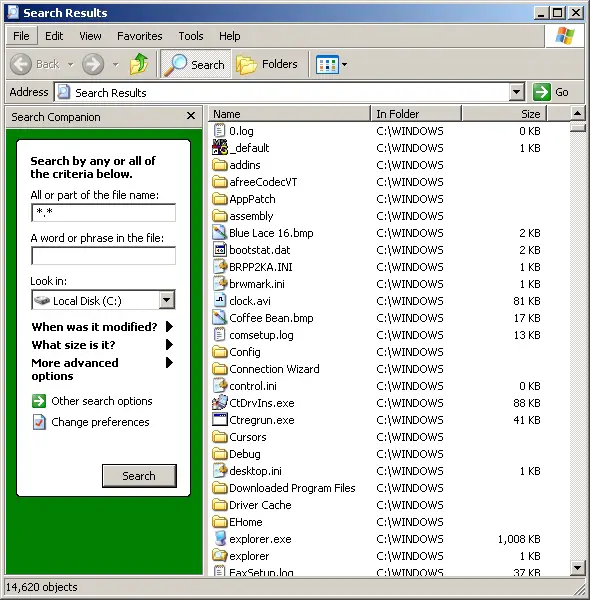This screenshot has width=590, height=600.
Task: Select the Ctregrun.exe icon
Action: (x=220, y=420)
